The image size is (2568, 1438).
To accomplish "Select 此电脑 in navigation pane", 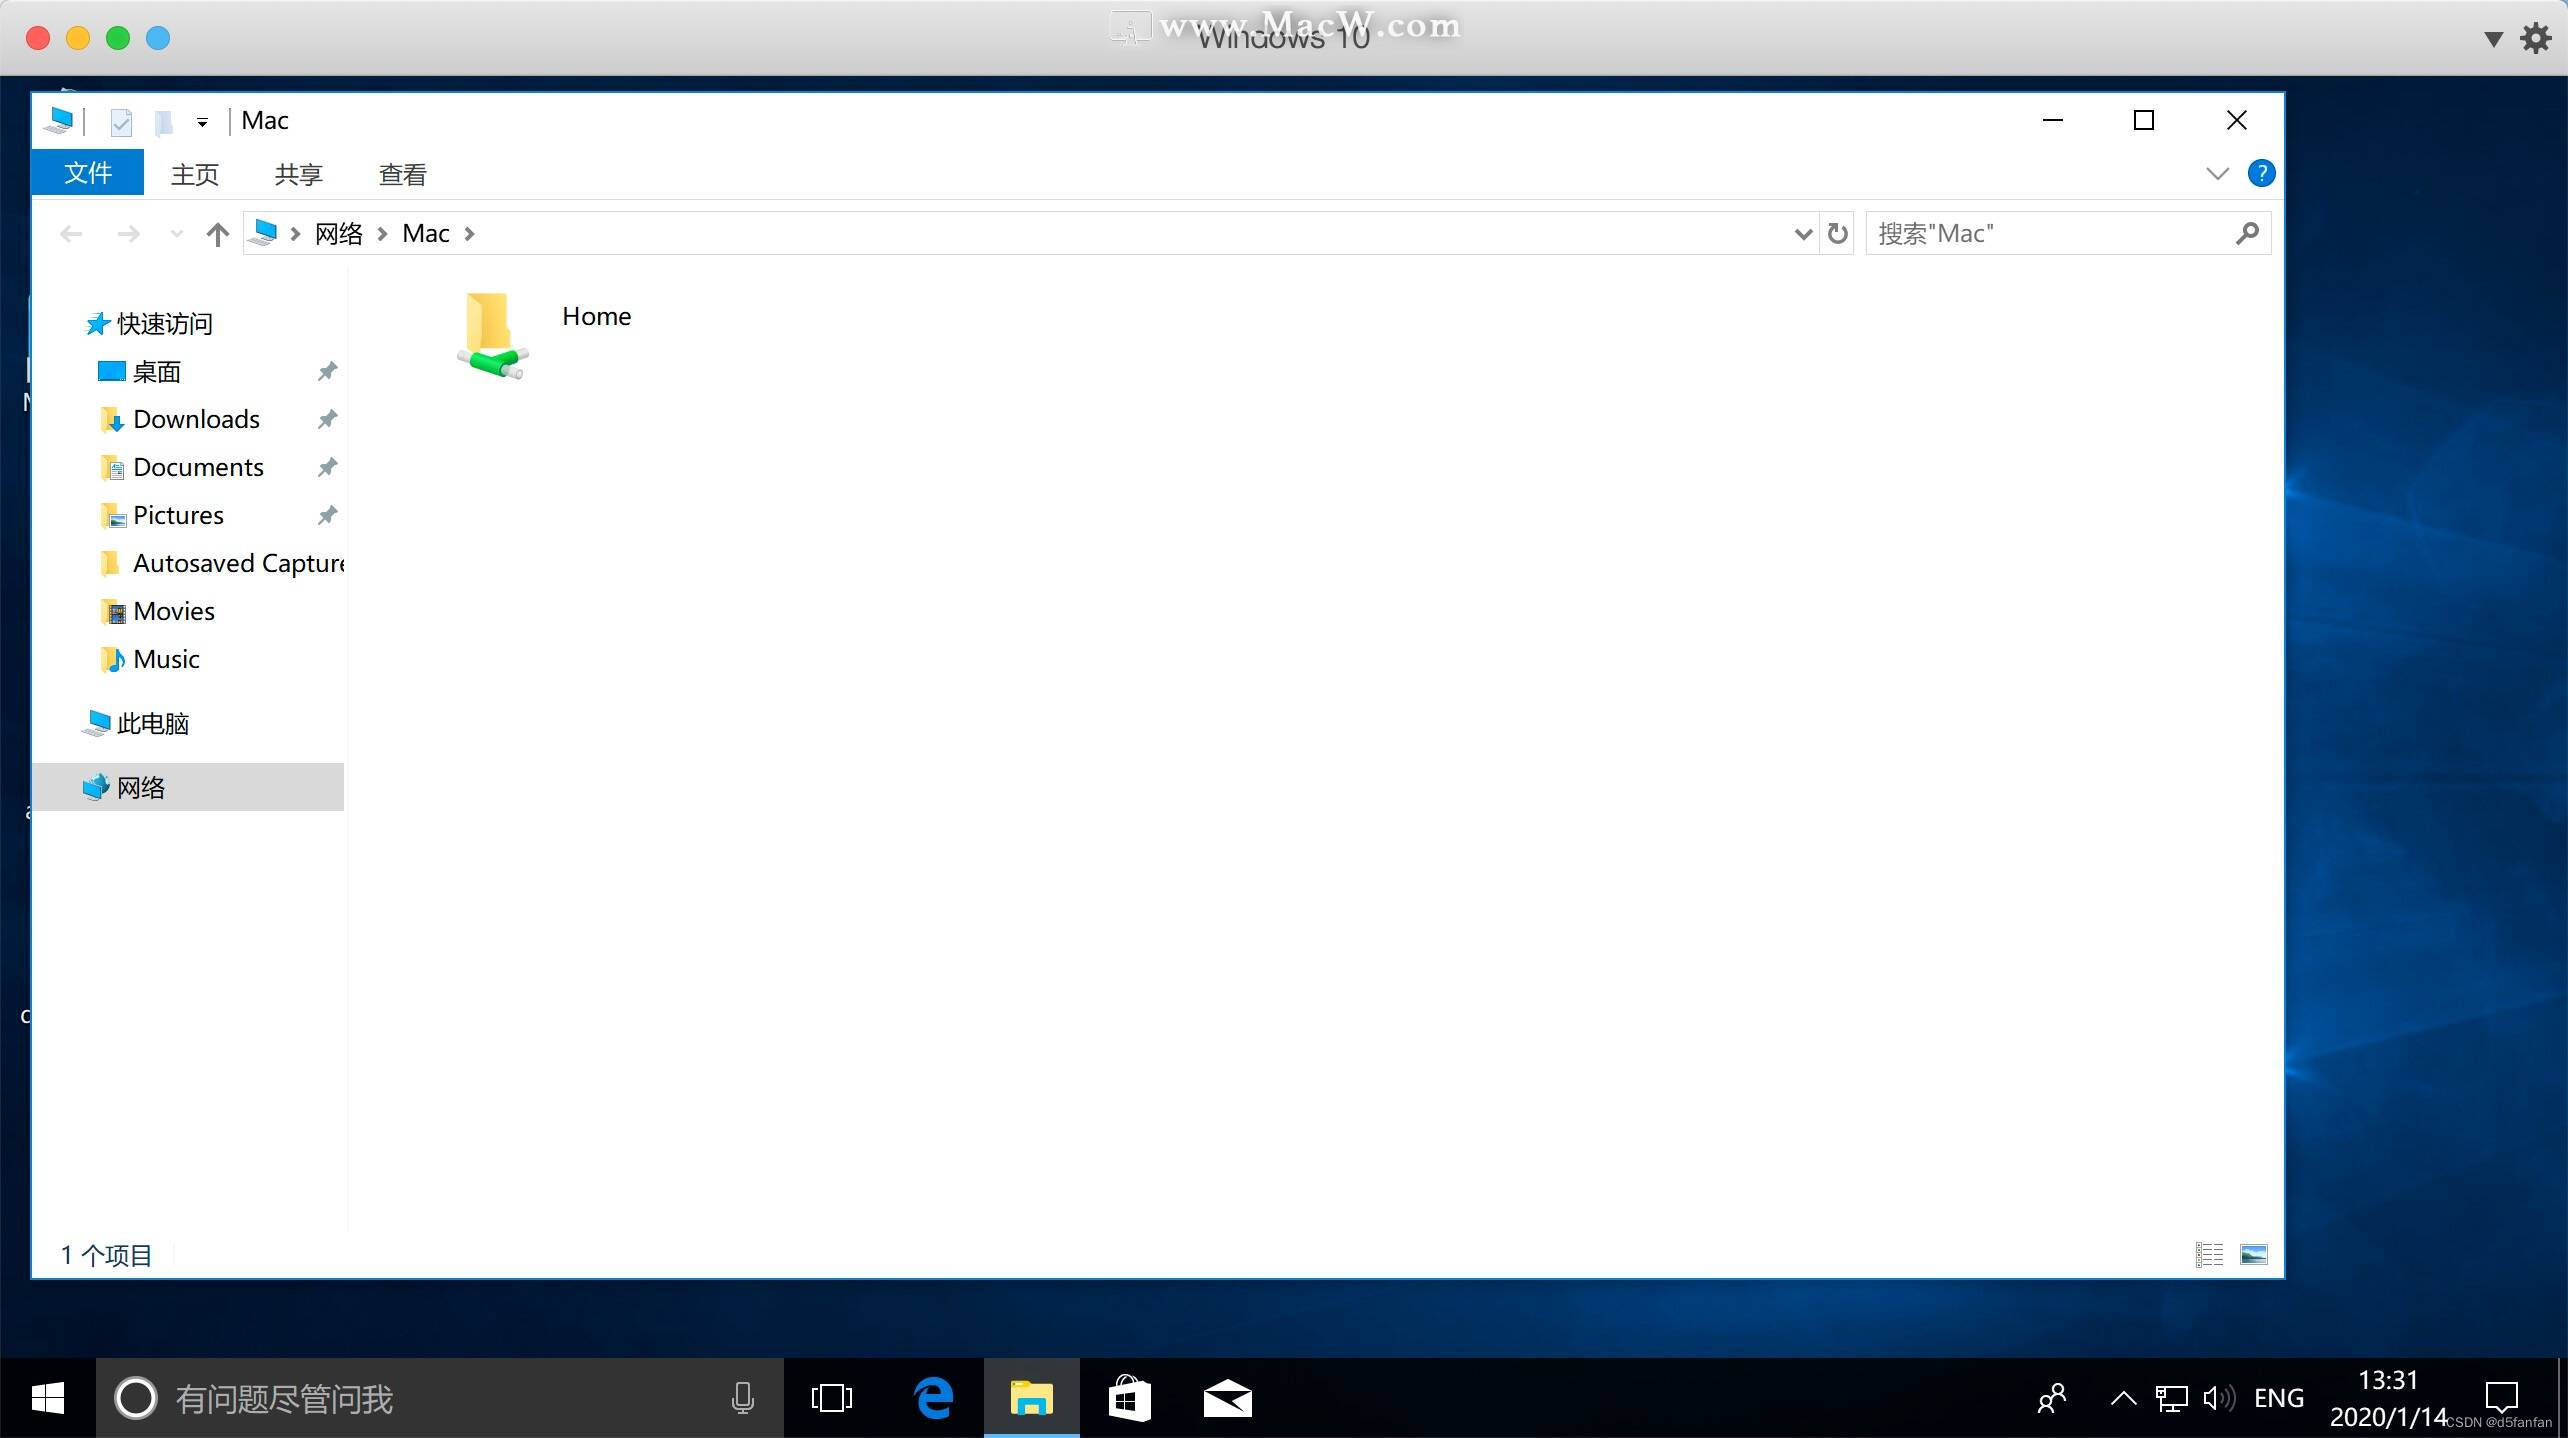I will click(x=152, y=723).
